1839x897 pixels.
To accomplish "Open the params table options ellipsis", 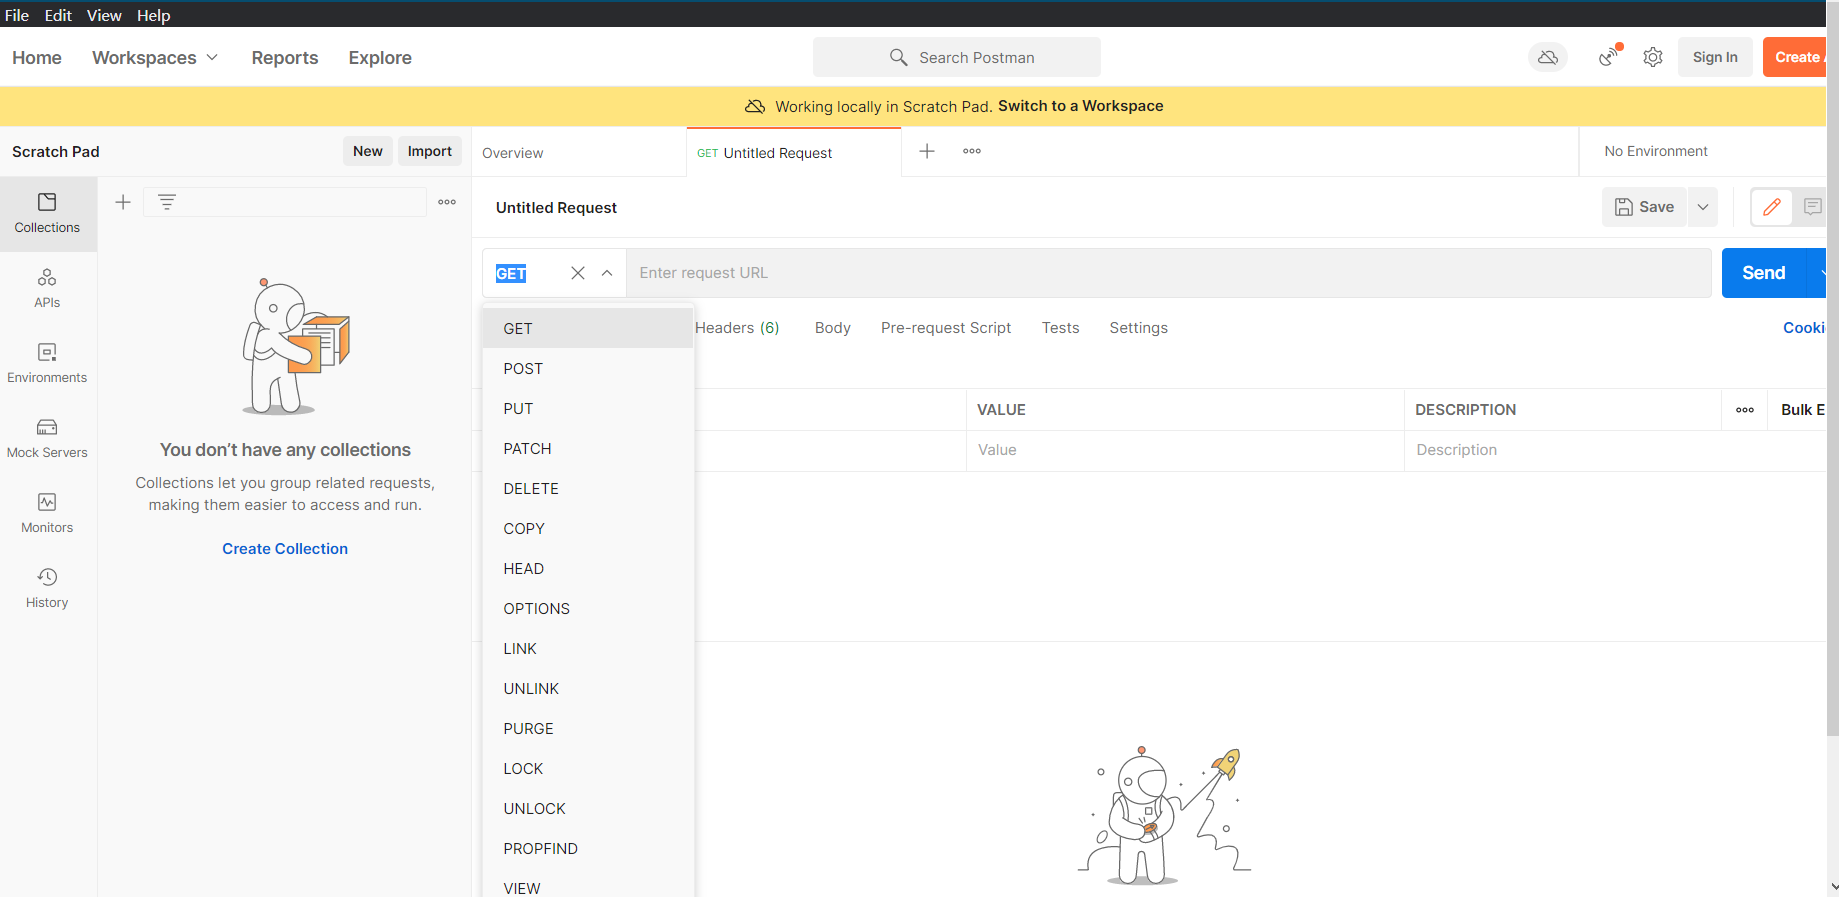I will pyautogui.click(x=1745, y=410).
